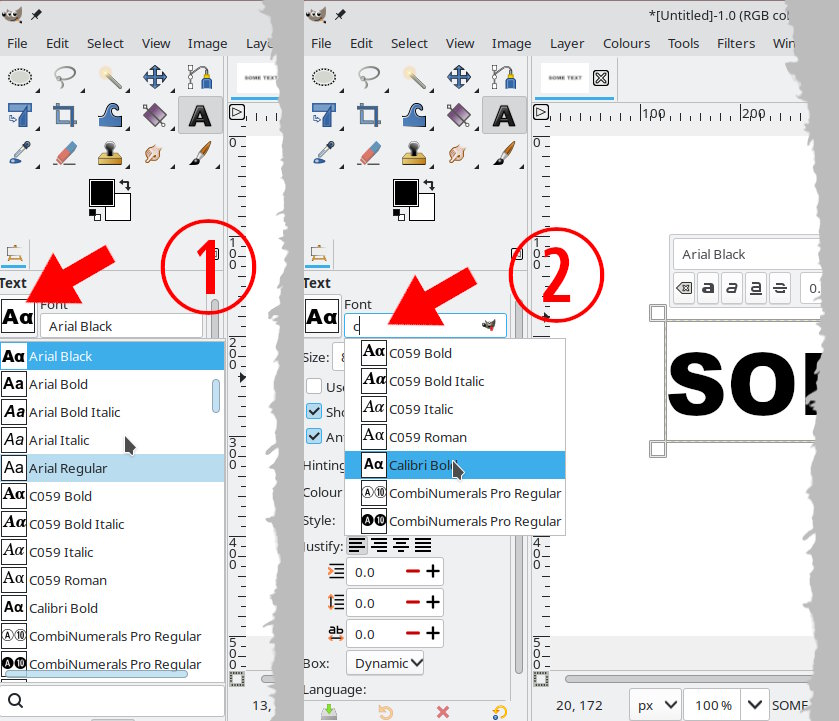Select the Colour Picker tool in right screenshot
This screenshot has height=721, width=839.
tap(324, 154)
